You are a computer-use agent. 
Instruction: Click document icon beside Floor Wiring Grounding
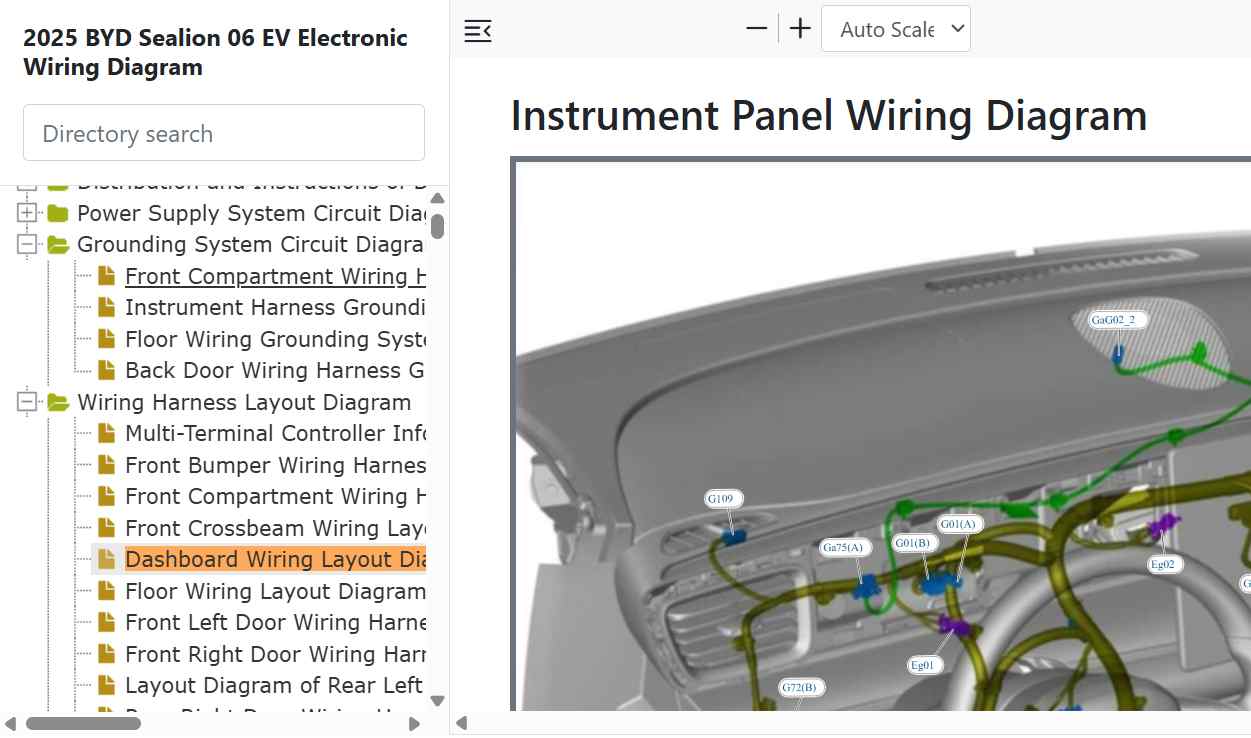[x=106, y=339]
